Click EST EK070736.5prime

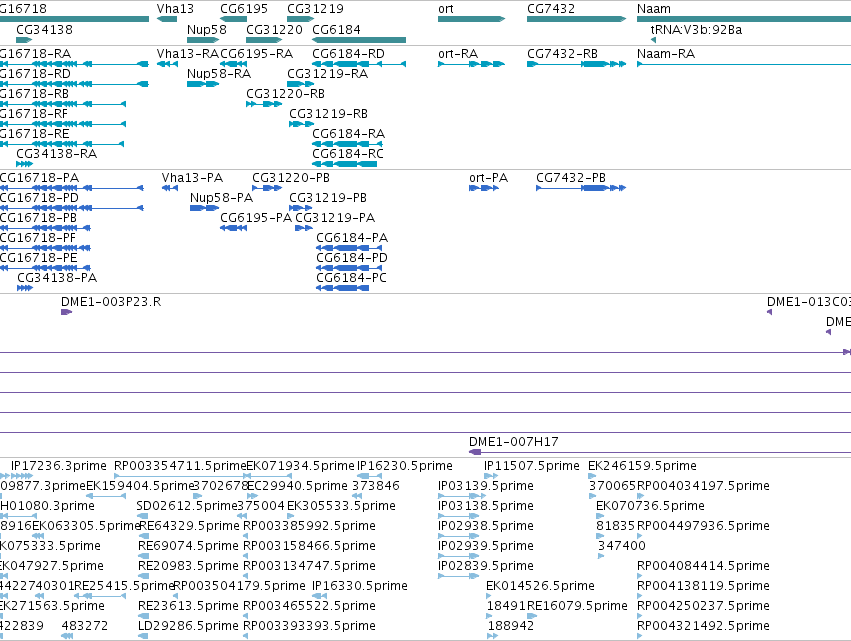coord(650,506)
